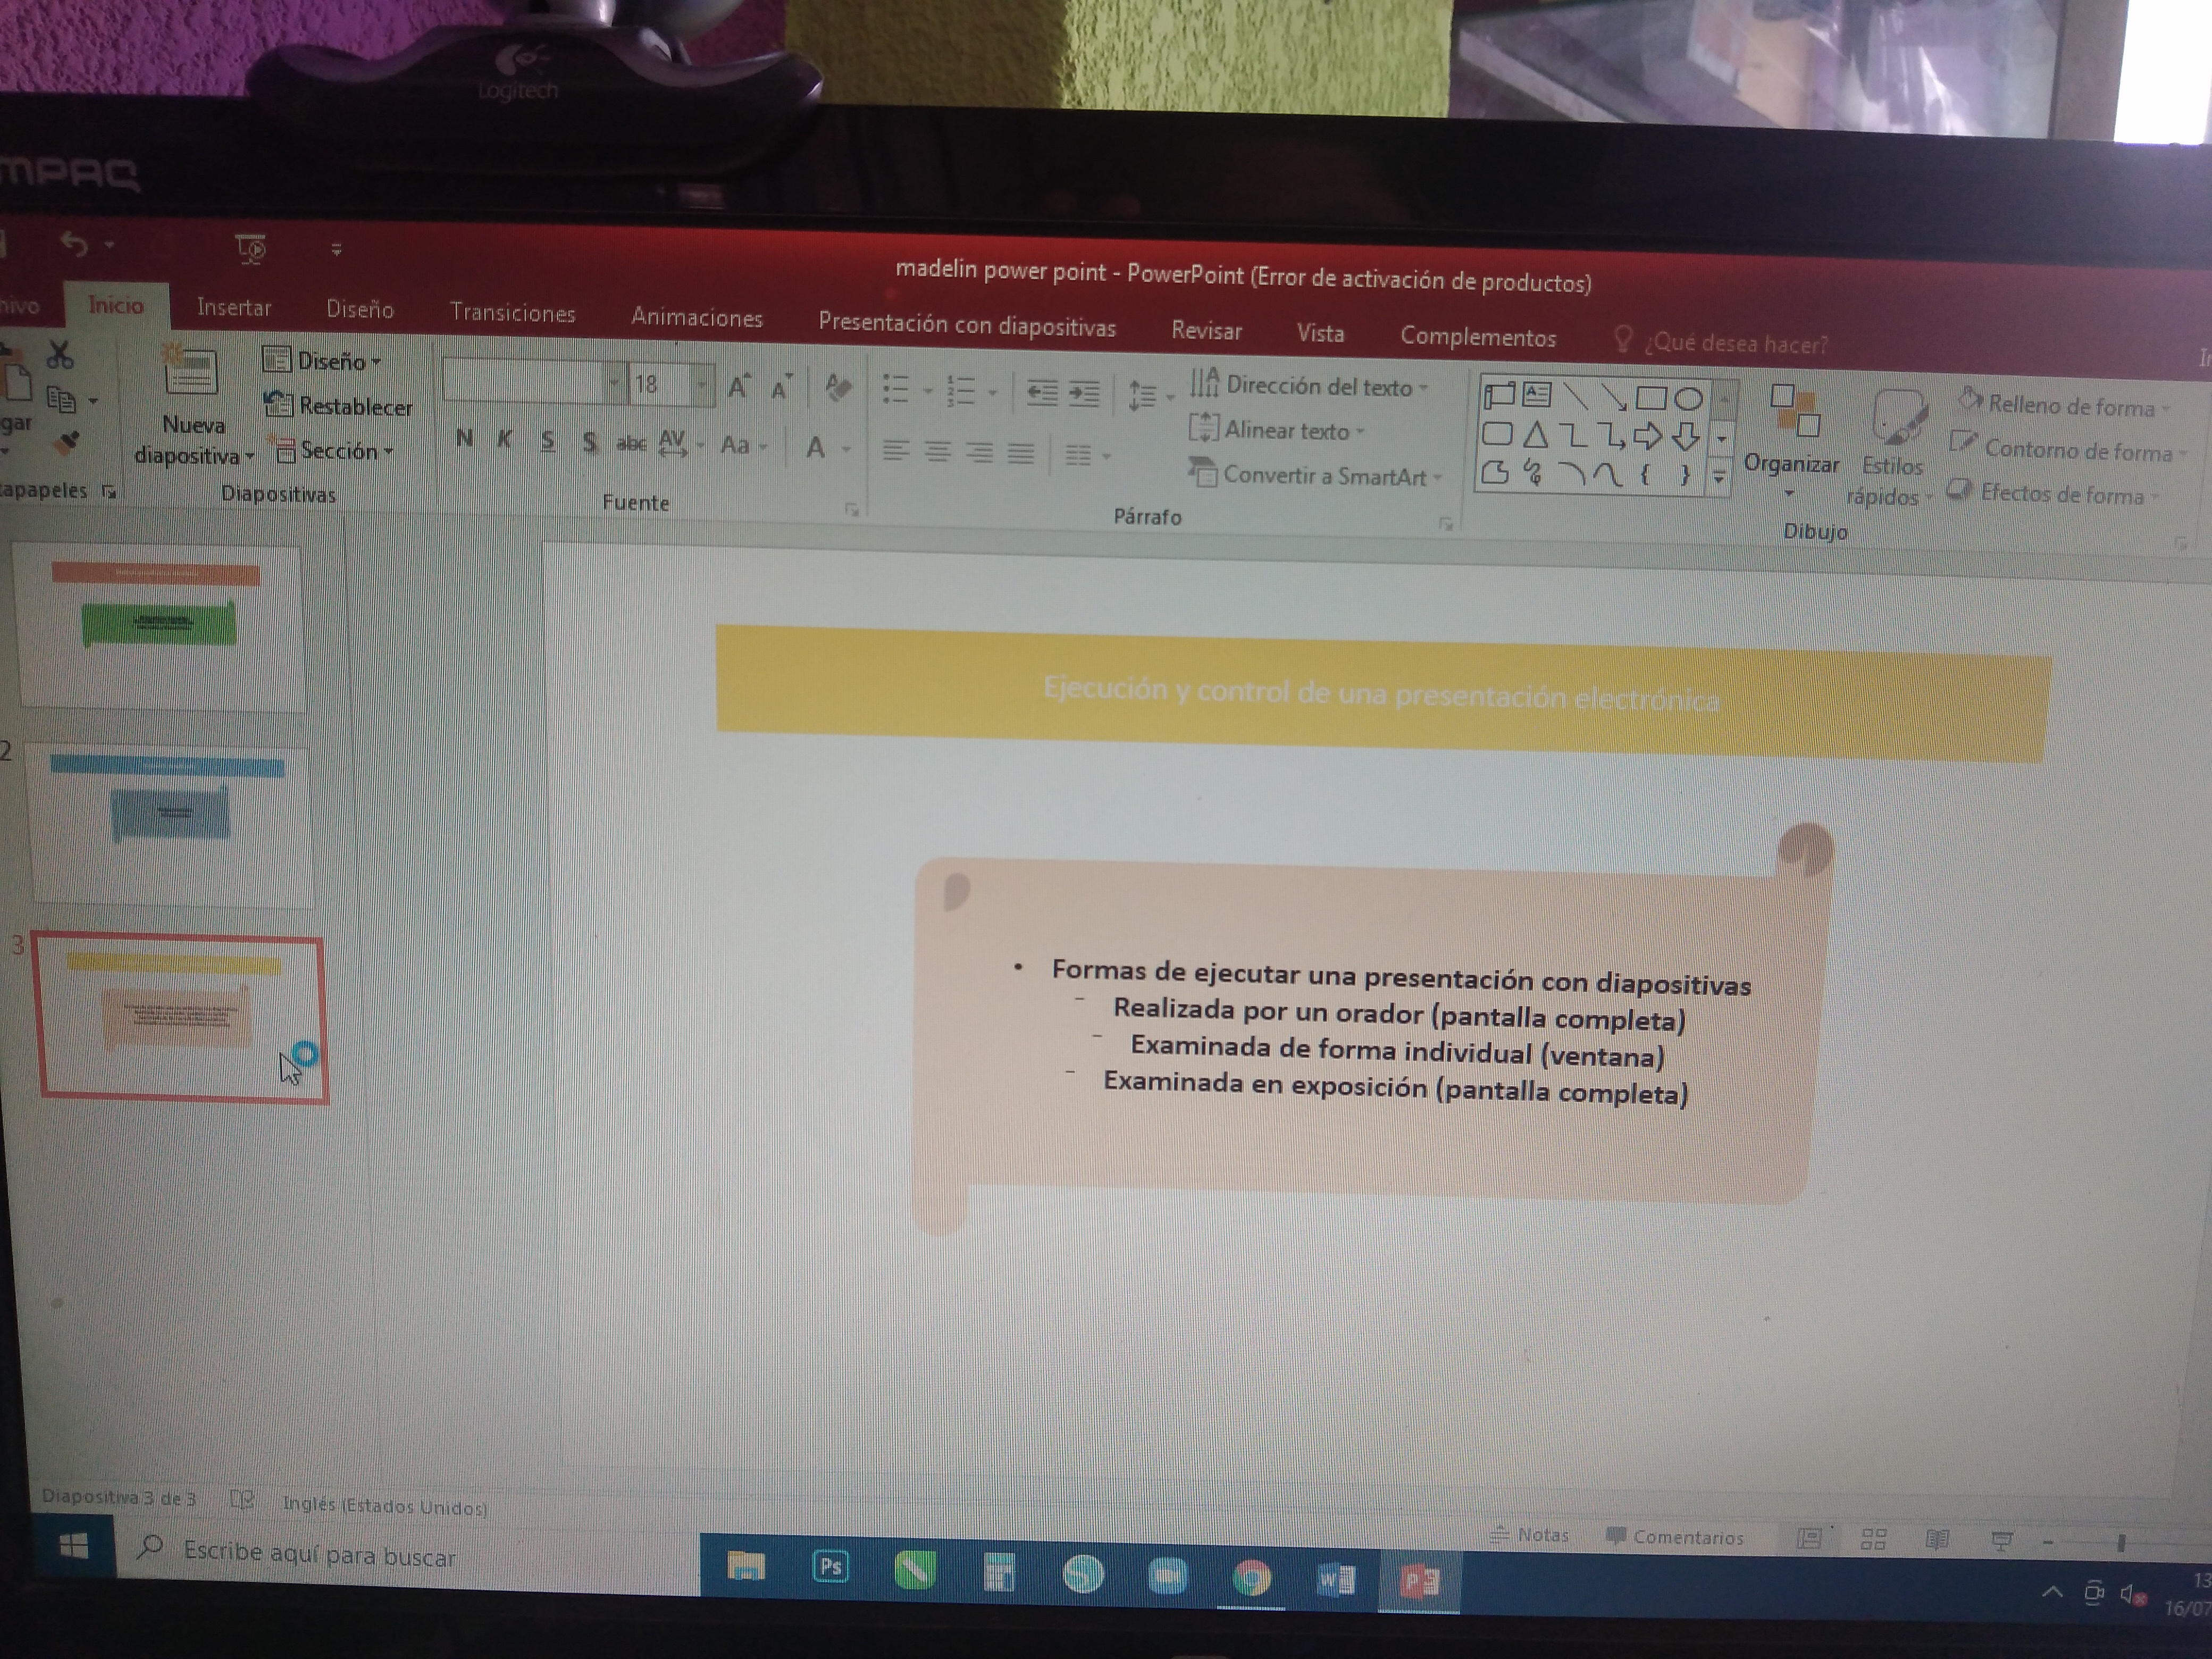The height and width of the screenshot is (1659, 2212).
Task: Switch to slide sorter view icon
Action: pos(1873,1540)
